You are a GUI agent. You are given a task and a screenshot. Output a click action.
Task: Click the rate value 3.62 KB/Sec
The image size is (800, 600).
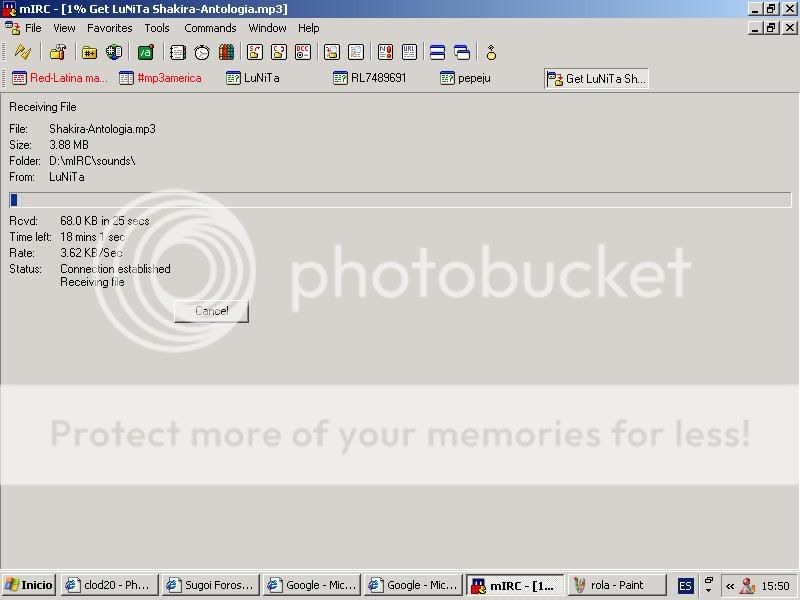point(91,253)
